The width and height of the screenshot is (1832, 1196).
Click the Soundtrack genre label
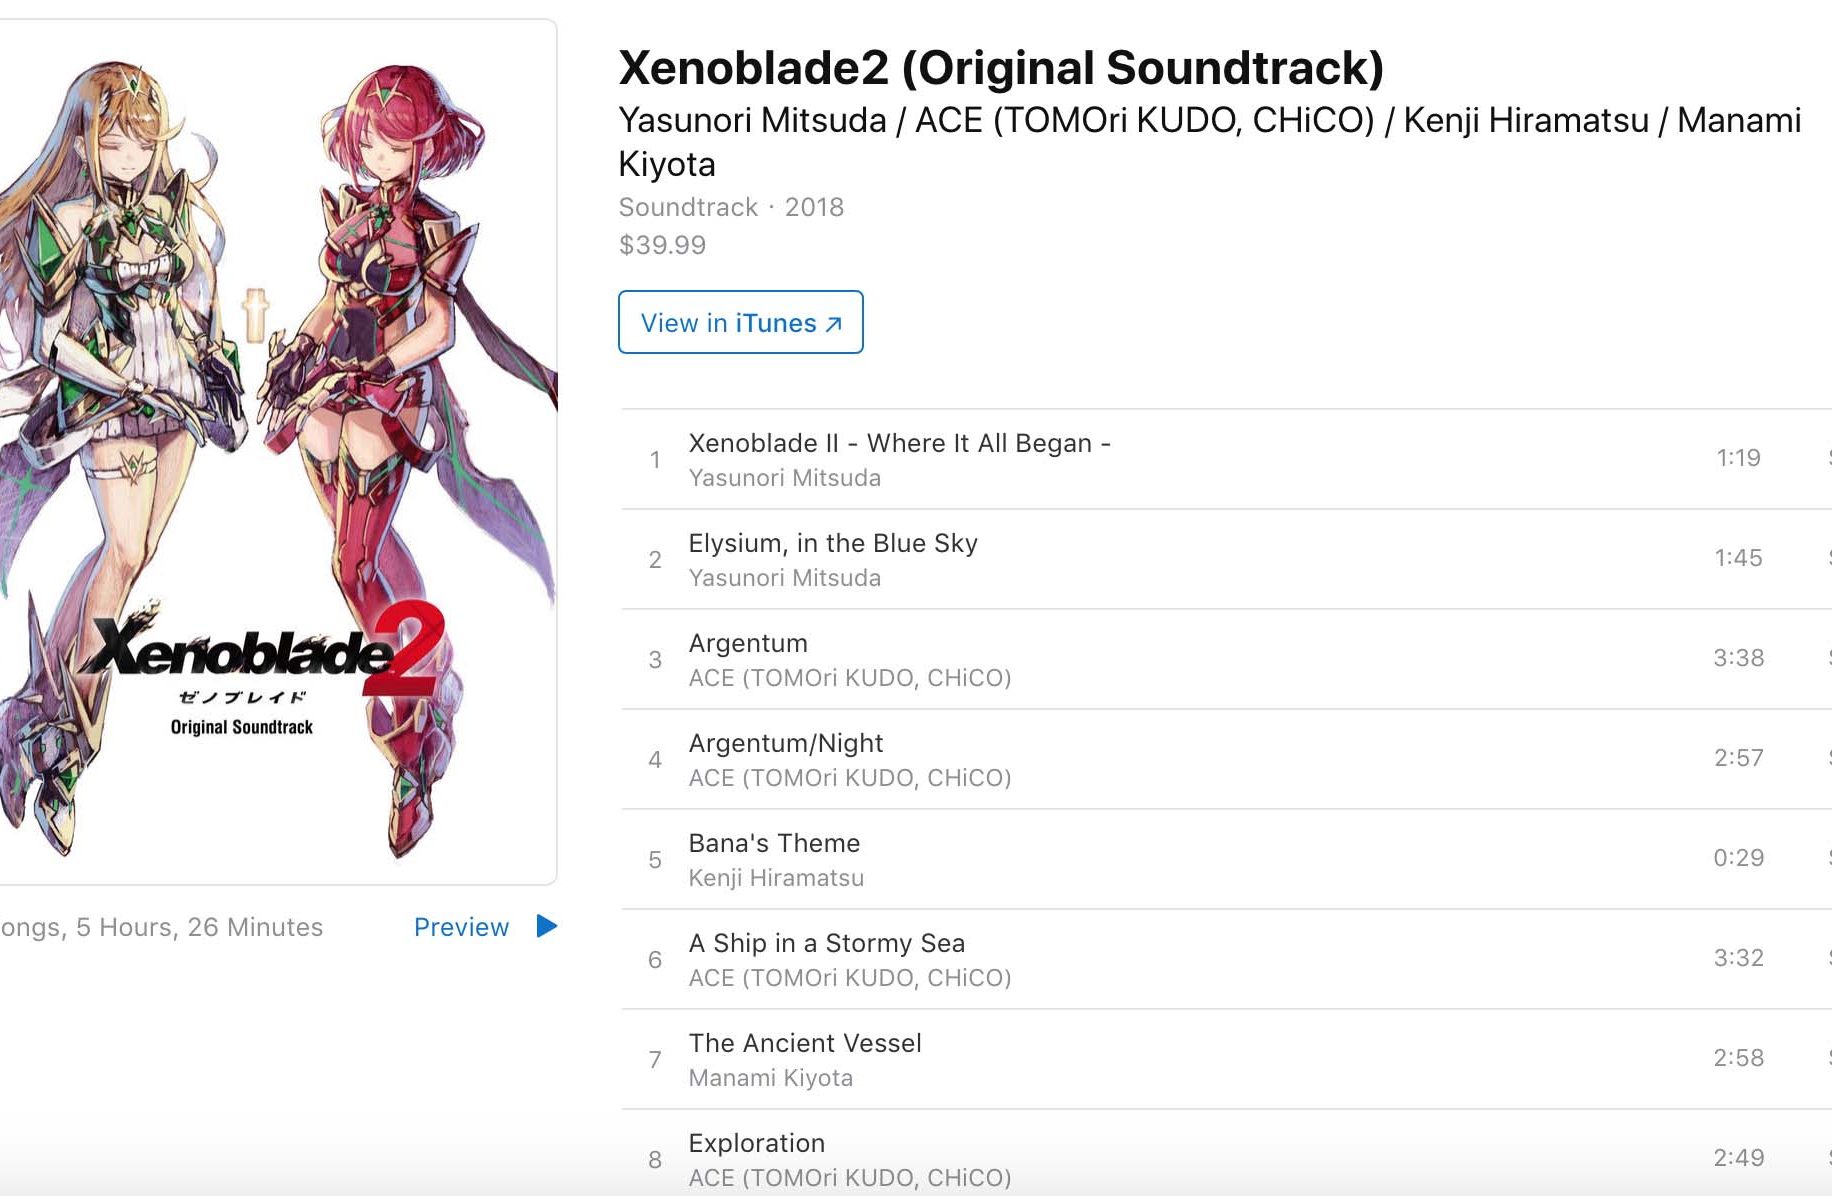point(688,207)
